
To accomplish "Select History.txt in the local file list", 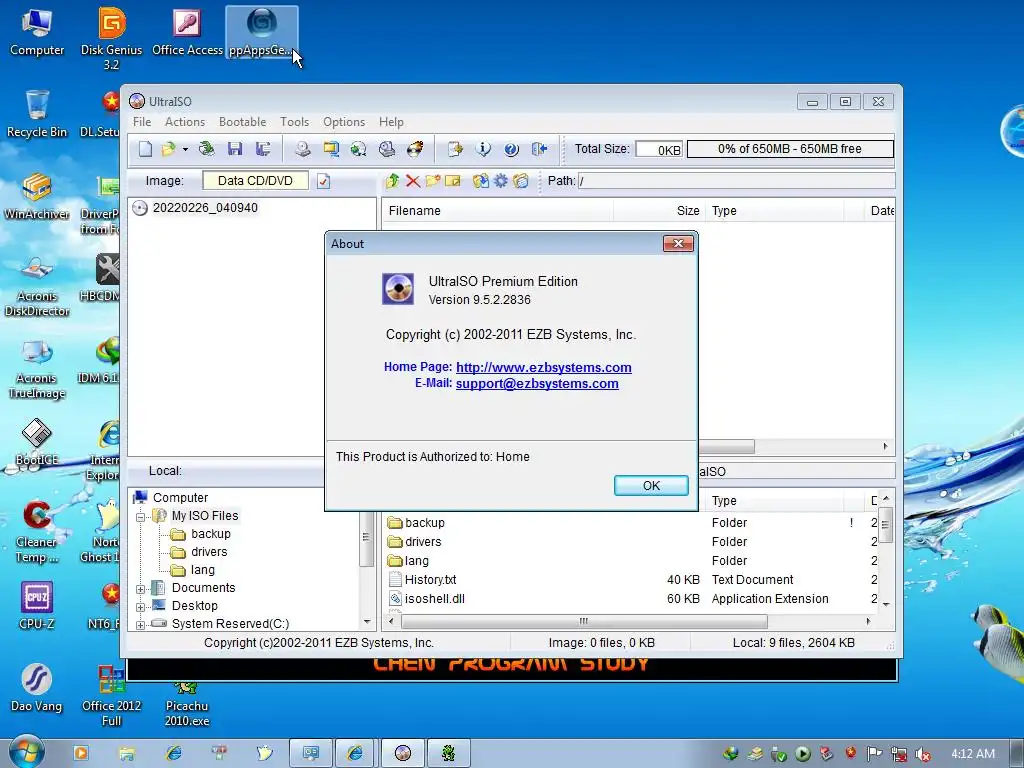I will 430,580.
